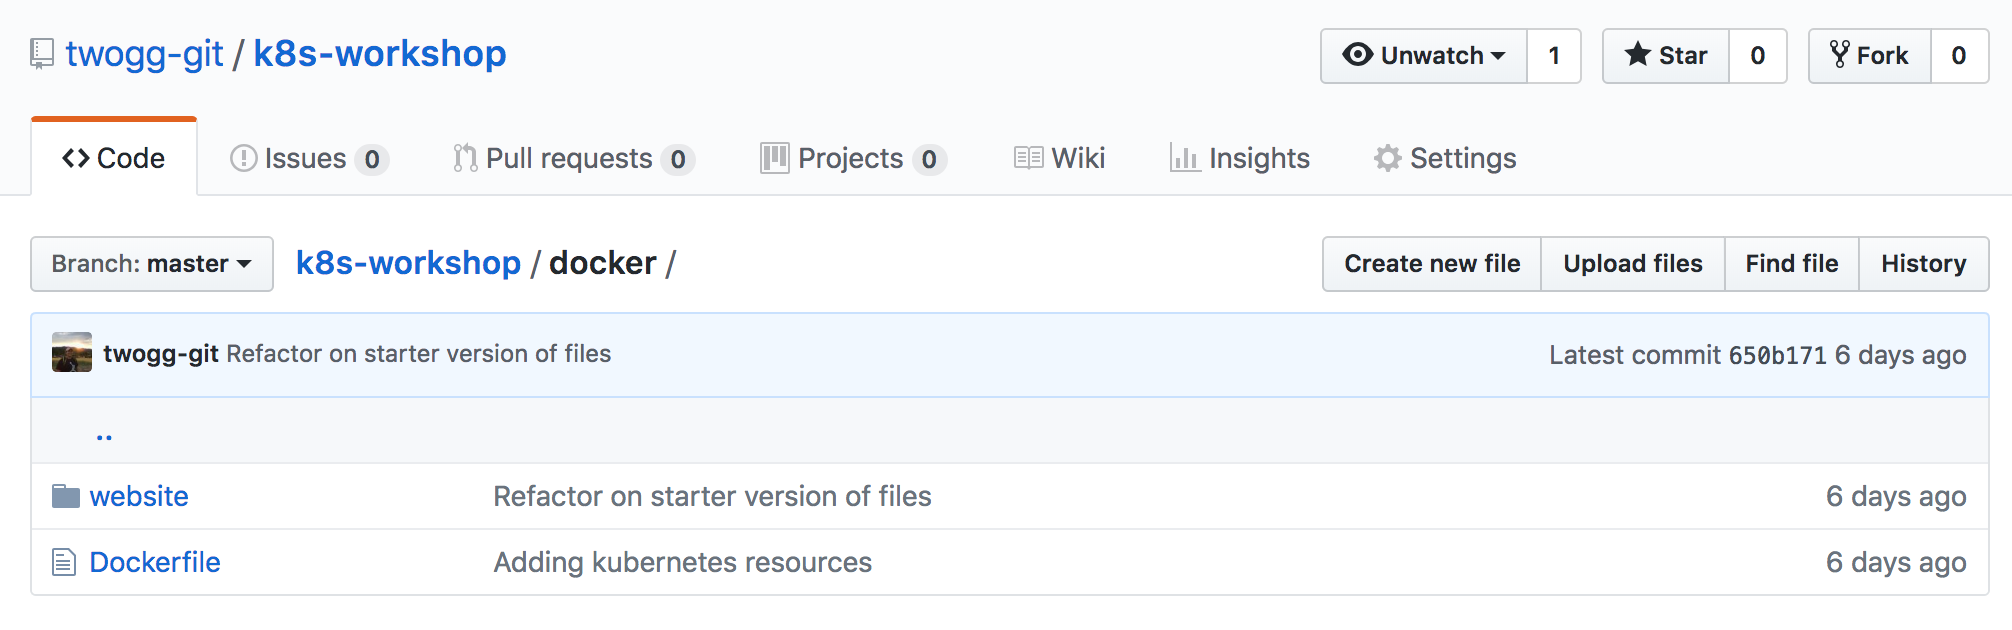Click the Issues exclamation icon
This screenshot has width=2012, height=630.
244,158
